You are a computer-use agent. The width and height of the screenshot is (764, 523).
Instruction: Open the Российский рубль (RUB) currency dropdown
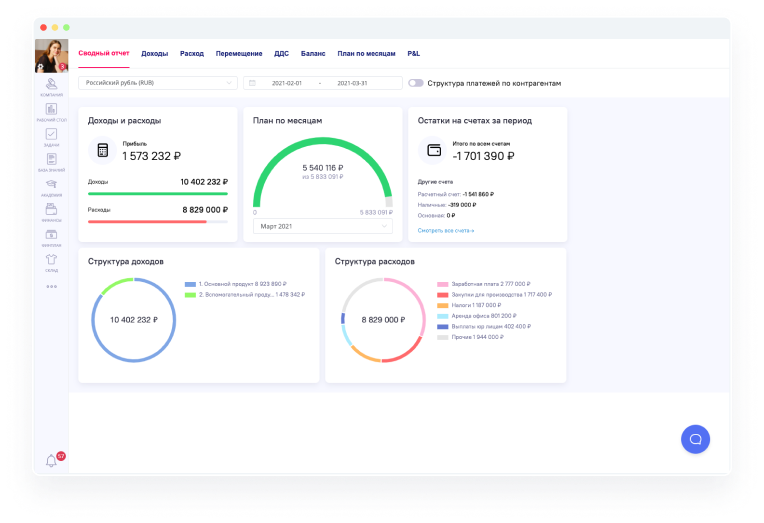(158, 83)
